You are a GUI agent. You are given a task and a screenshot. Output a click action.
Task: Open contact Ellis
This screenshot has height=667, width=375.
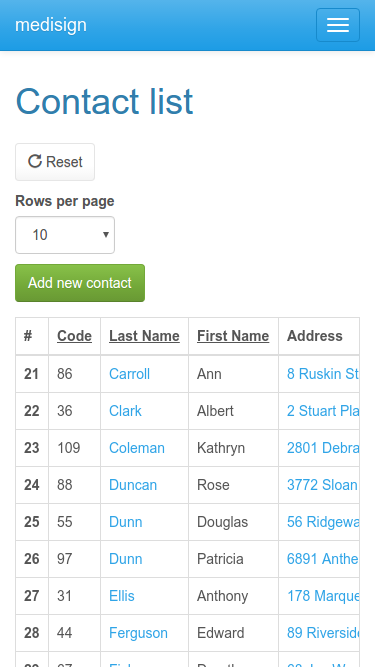(122, 596)
